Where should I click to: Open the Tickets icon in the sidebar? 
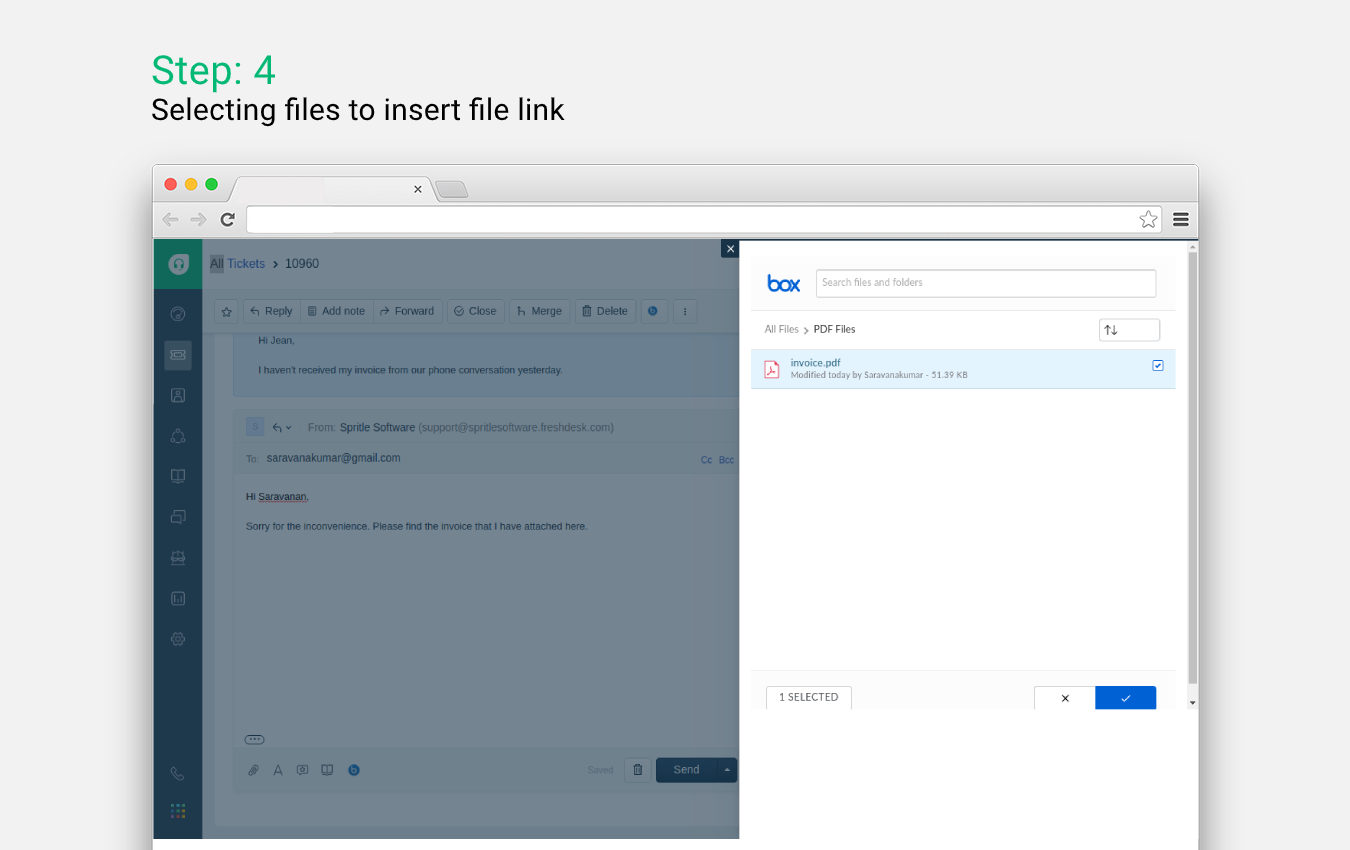point(178,354)
